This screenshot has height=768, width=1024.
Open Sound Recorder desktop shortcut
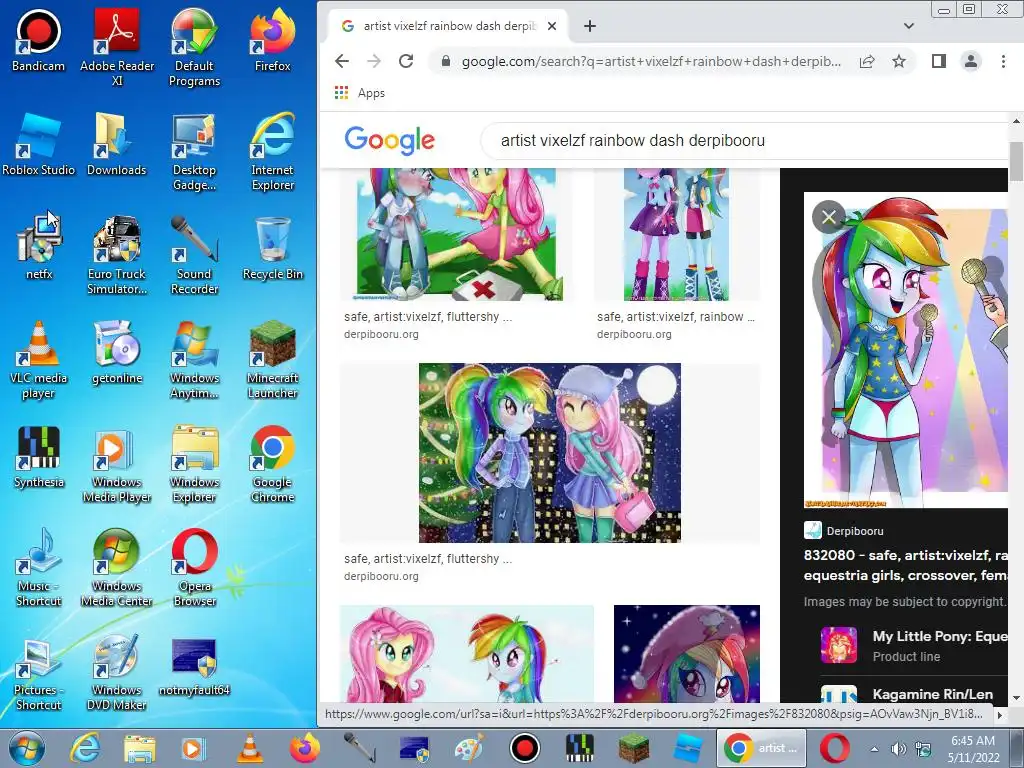click(194, 255)
